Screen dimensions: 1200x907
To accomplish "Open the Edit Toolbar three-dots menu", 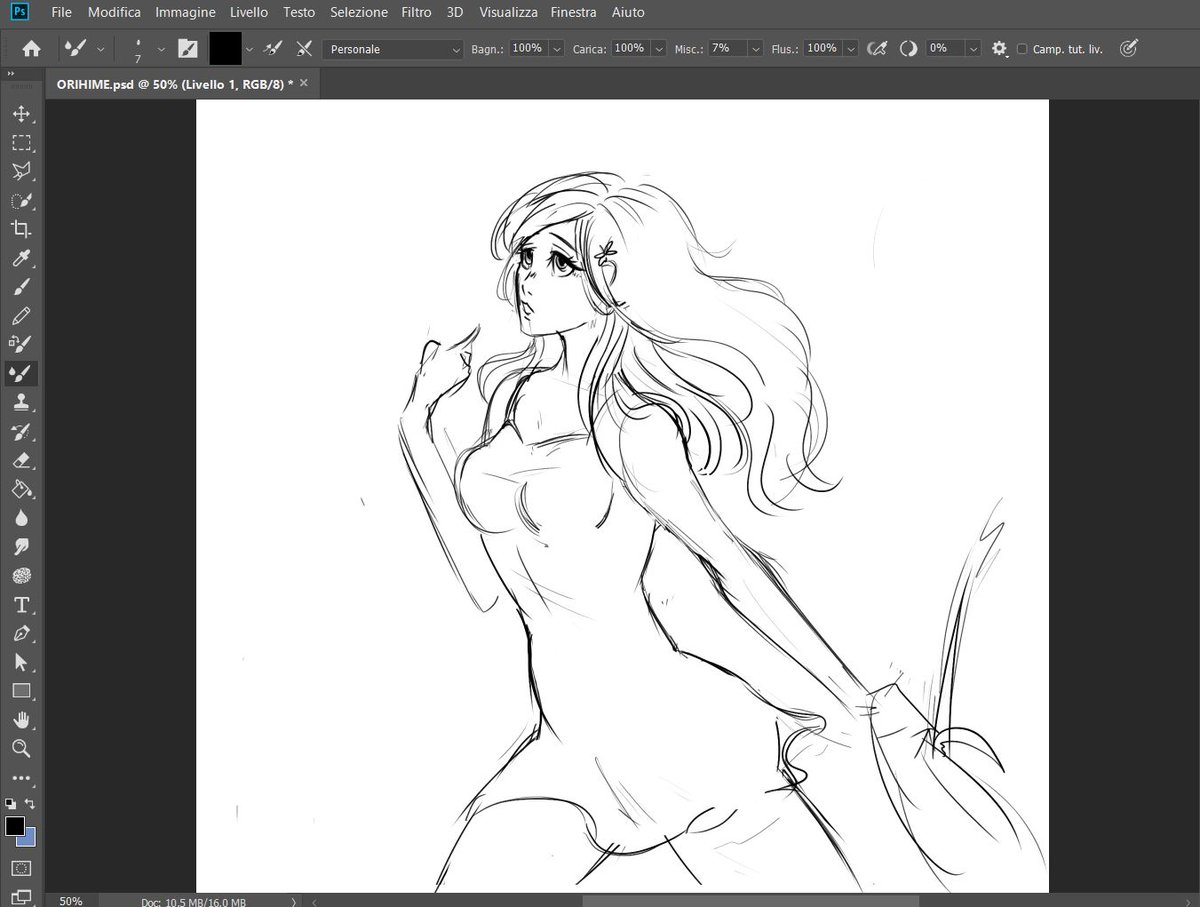I will [21, 778].
